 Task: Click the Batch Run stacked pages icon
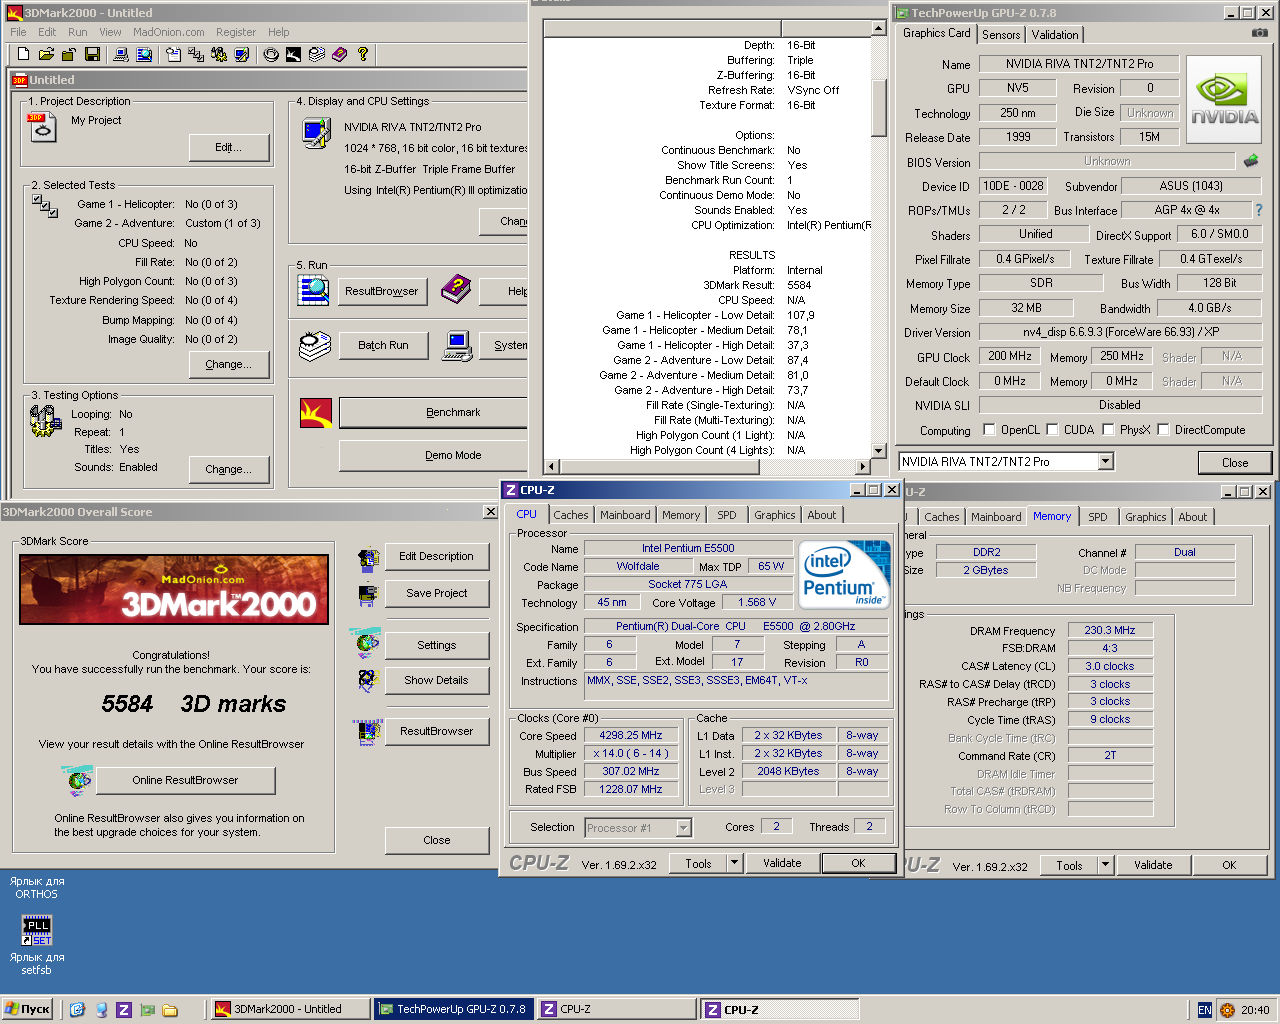pos(314,345)
